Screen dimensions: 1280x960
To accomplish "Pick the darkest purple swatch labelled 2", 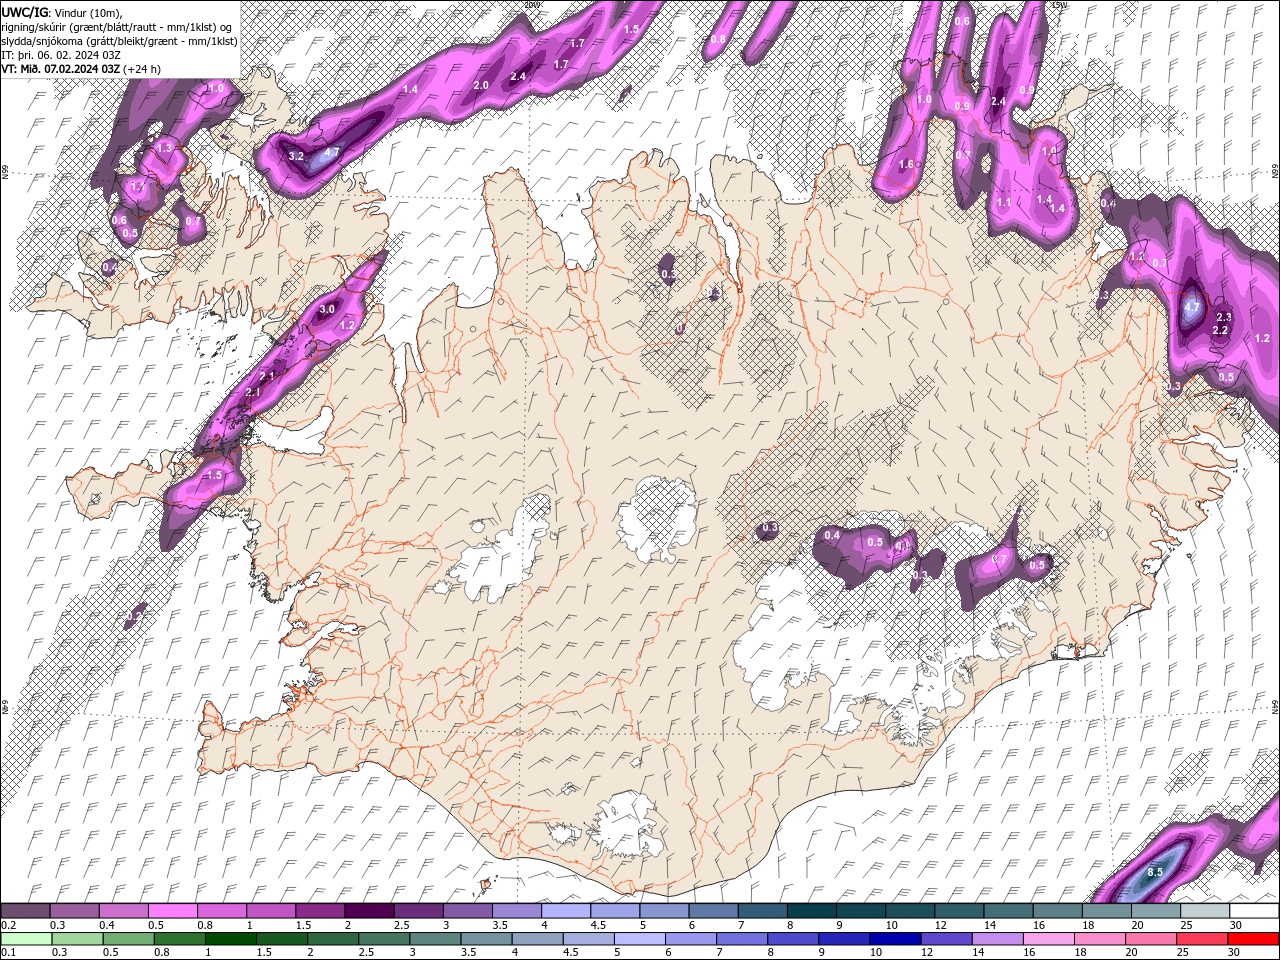I will (369, 911).
